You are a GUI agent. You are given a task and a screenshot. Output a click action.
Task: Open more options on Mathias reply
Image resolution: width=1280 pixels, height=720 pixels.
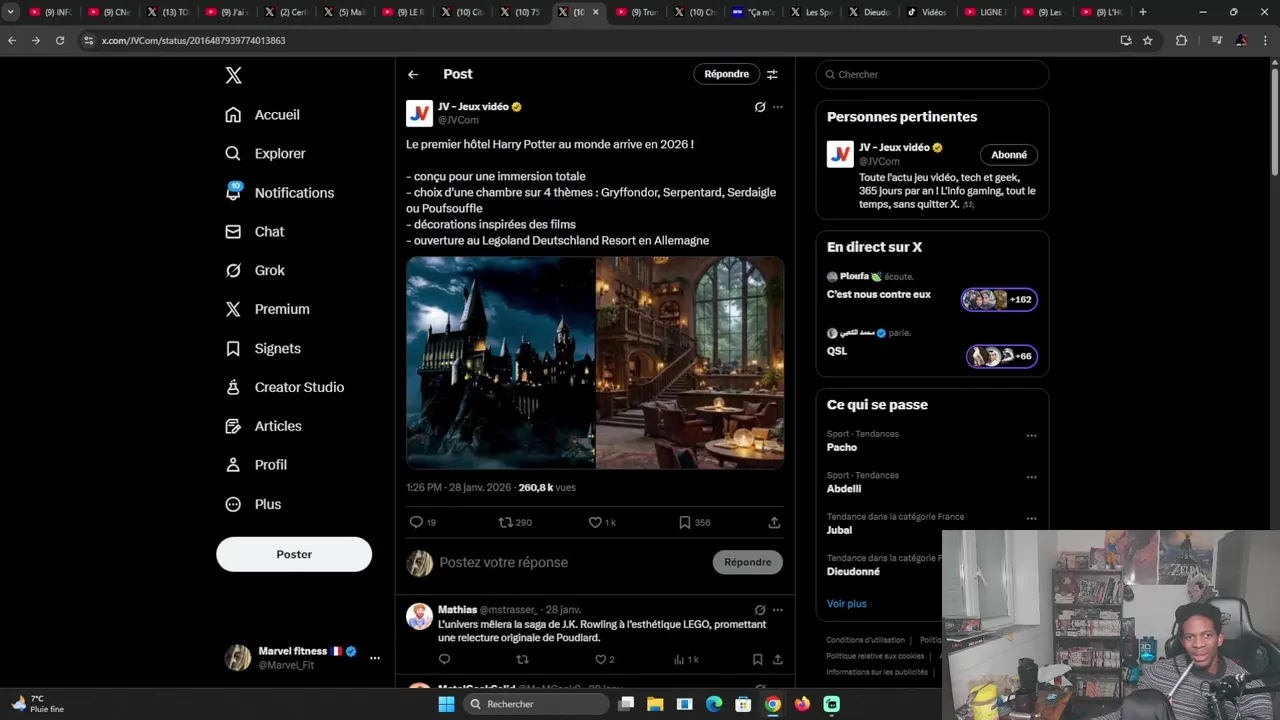coord(778,610)
